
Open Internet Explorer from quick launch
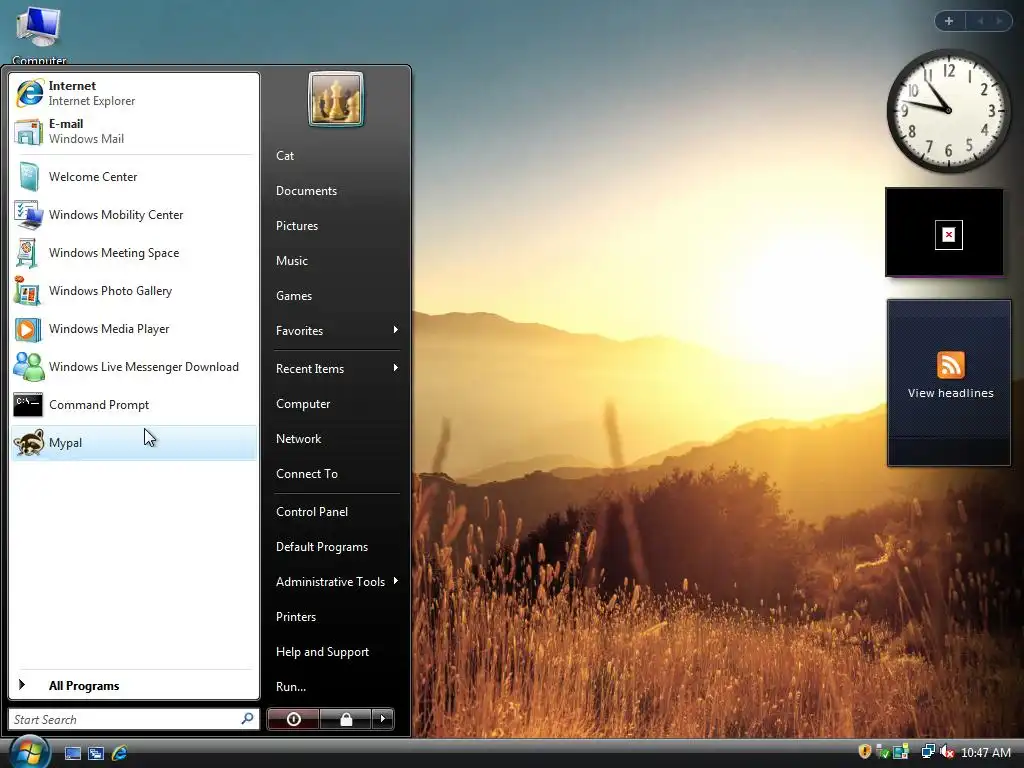tap(120, 753)
